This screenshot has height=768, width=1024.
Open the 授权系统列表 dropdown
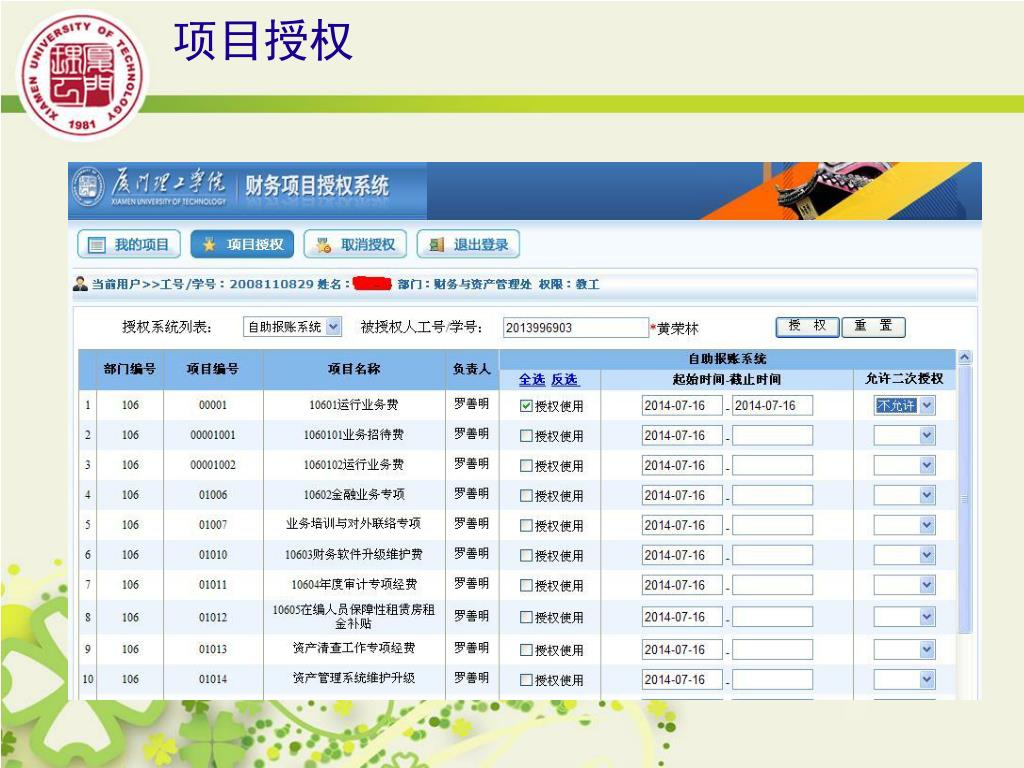pyautogui.click(x=292, y=327)
